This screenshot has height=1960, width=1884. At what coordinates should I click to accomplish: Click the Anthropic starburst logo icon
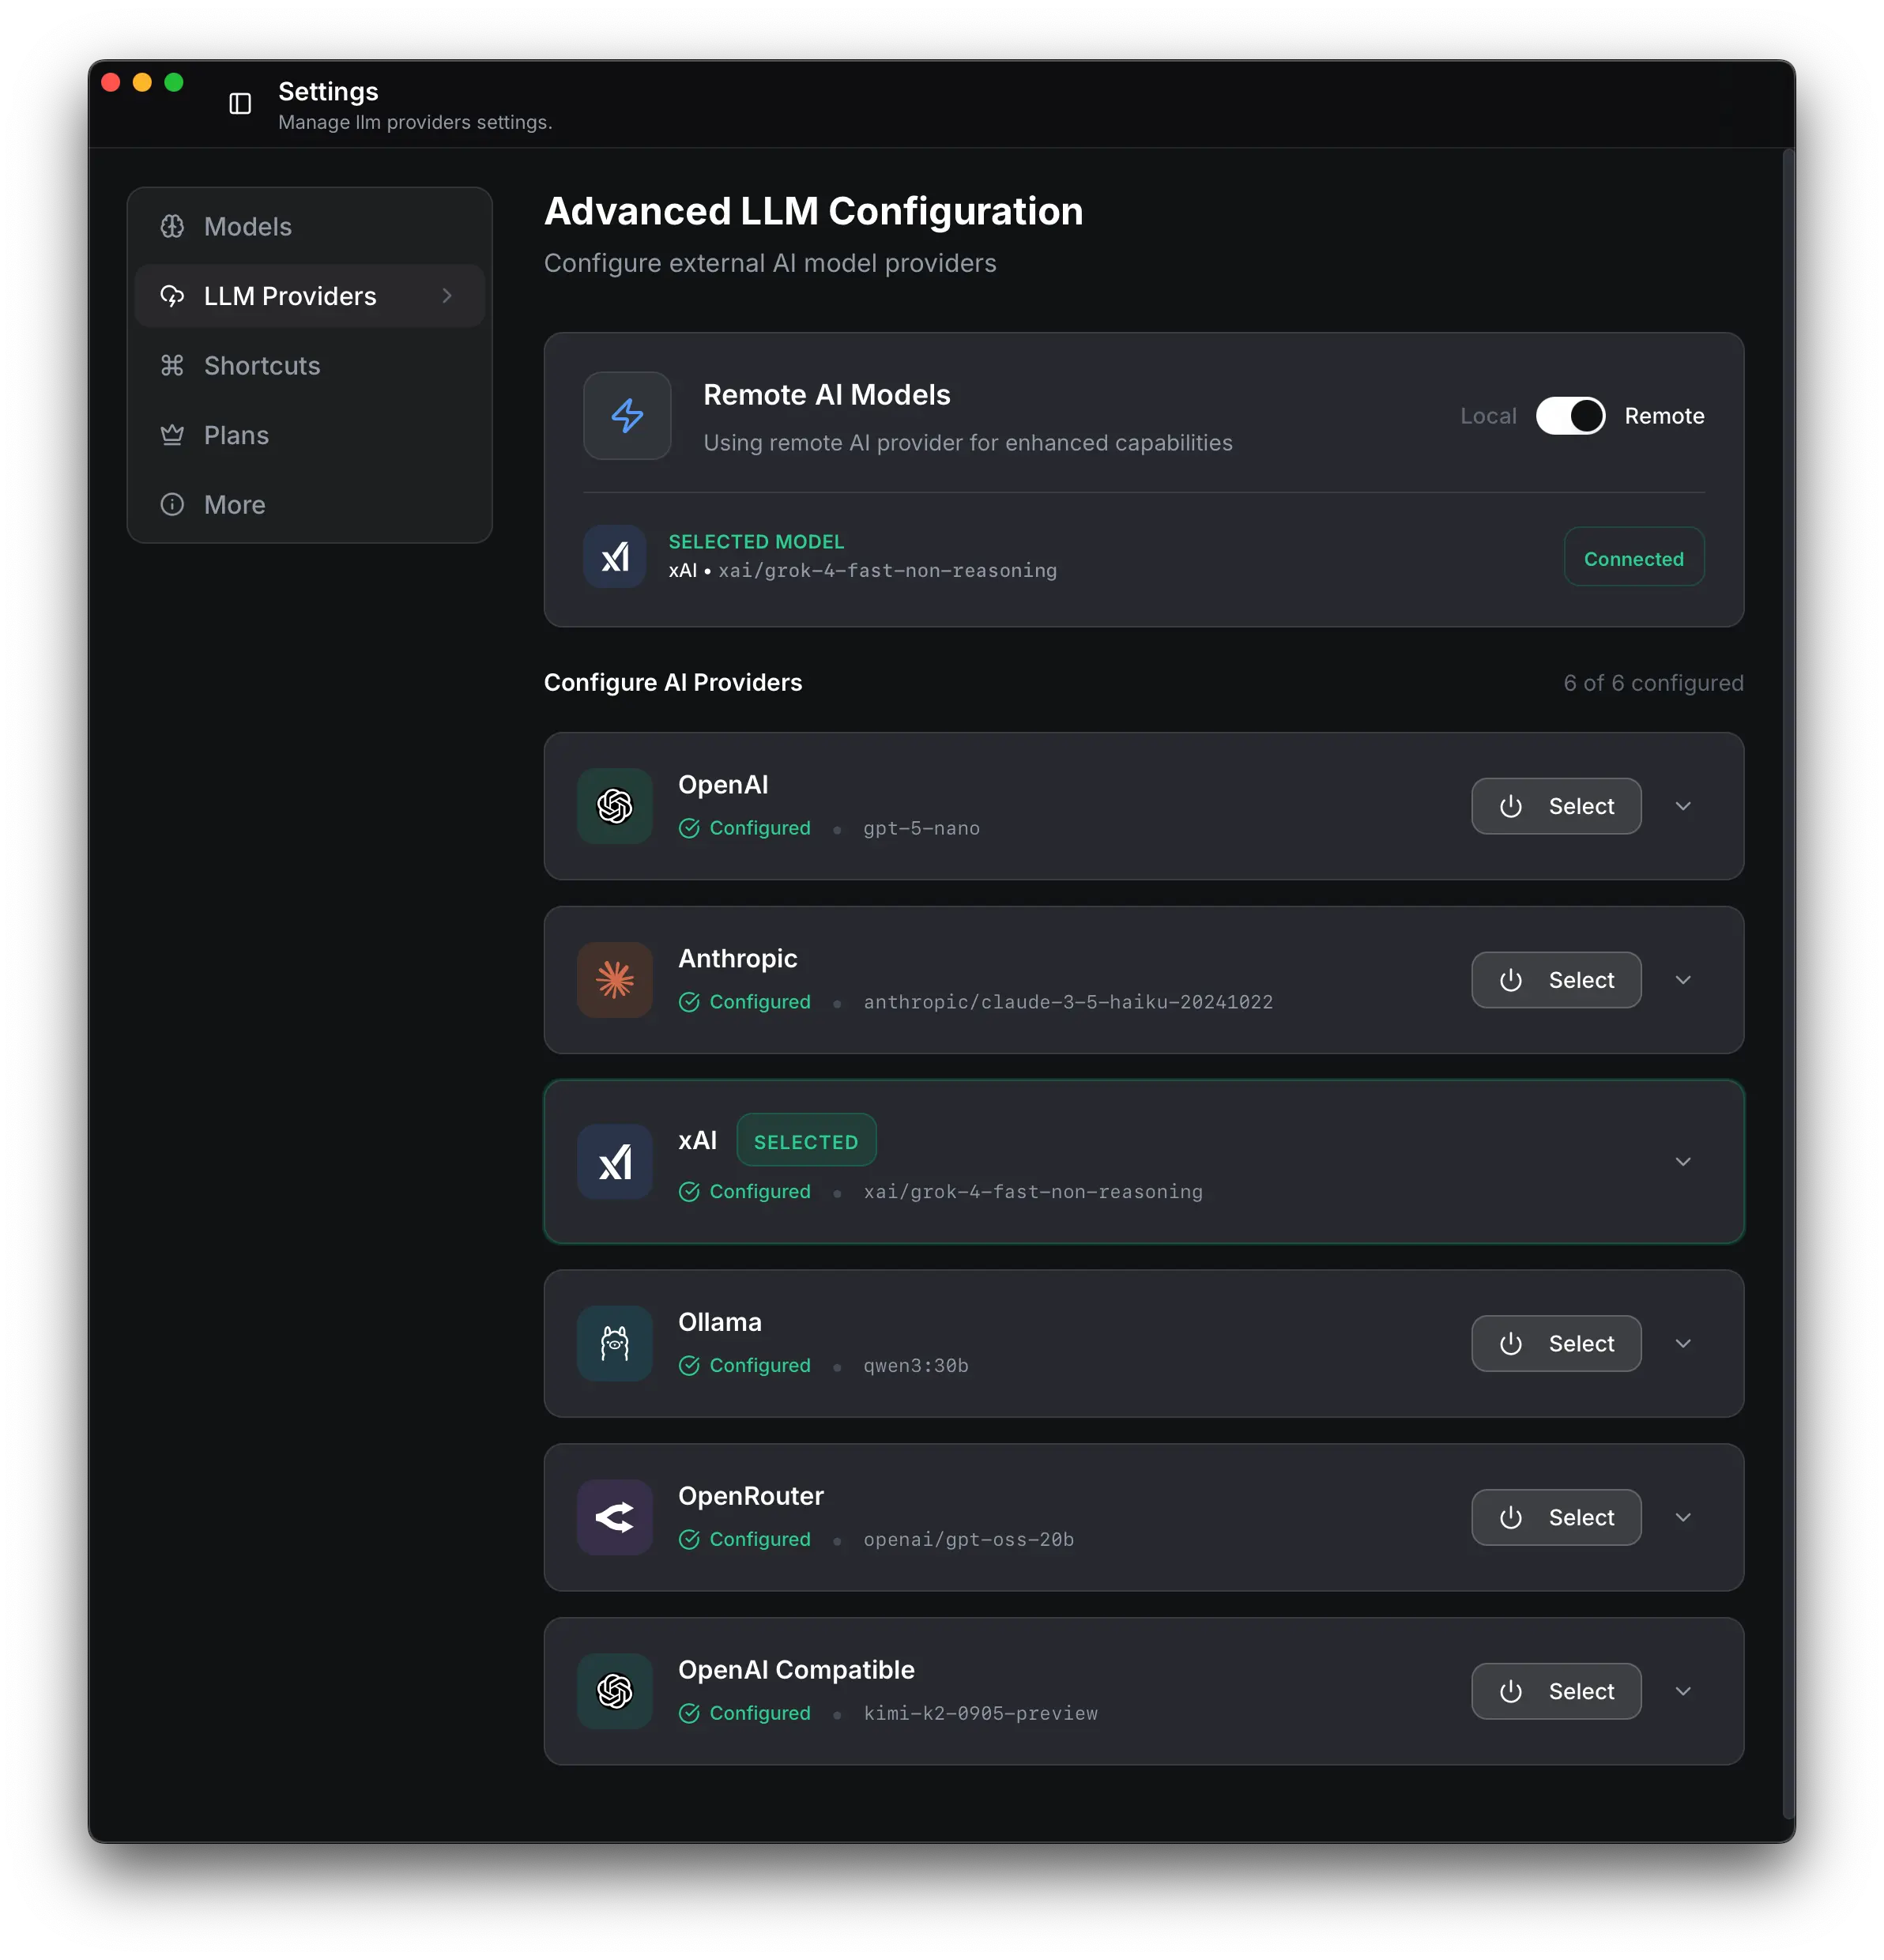[x=615, y=980]
